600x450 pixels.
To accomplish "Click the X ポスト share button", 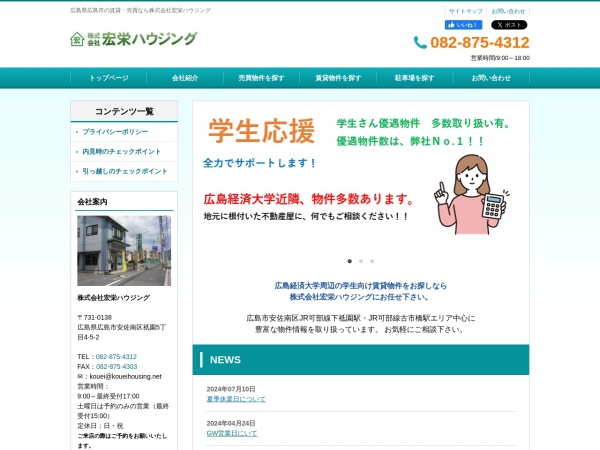I will pyautogui.click(x=509, y=25).
